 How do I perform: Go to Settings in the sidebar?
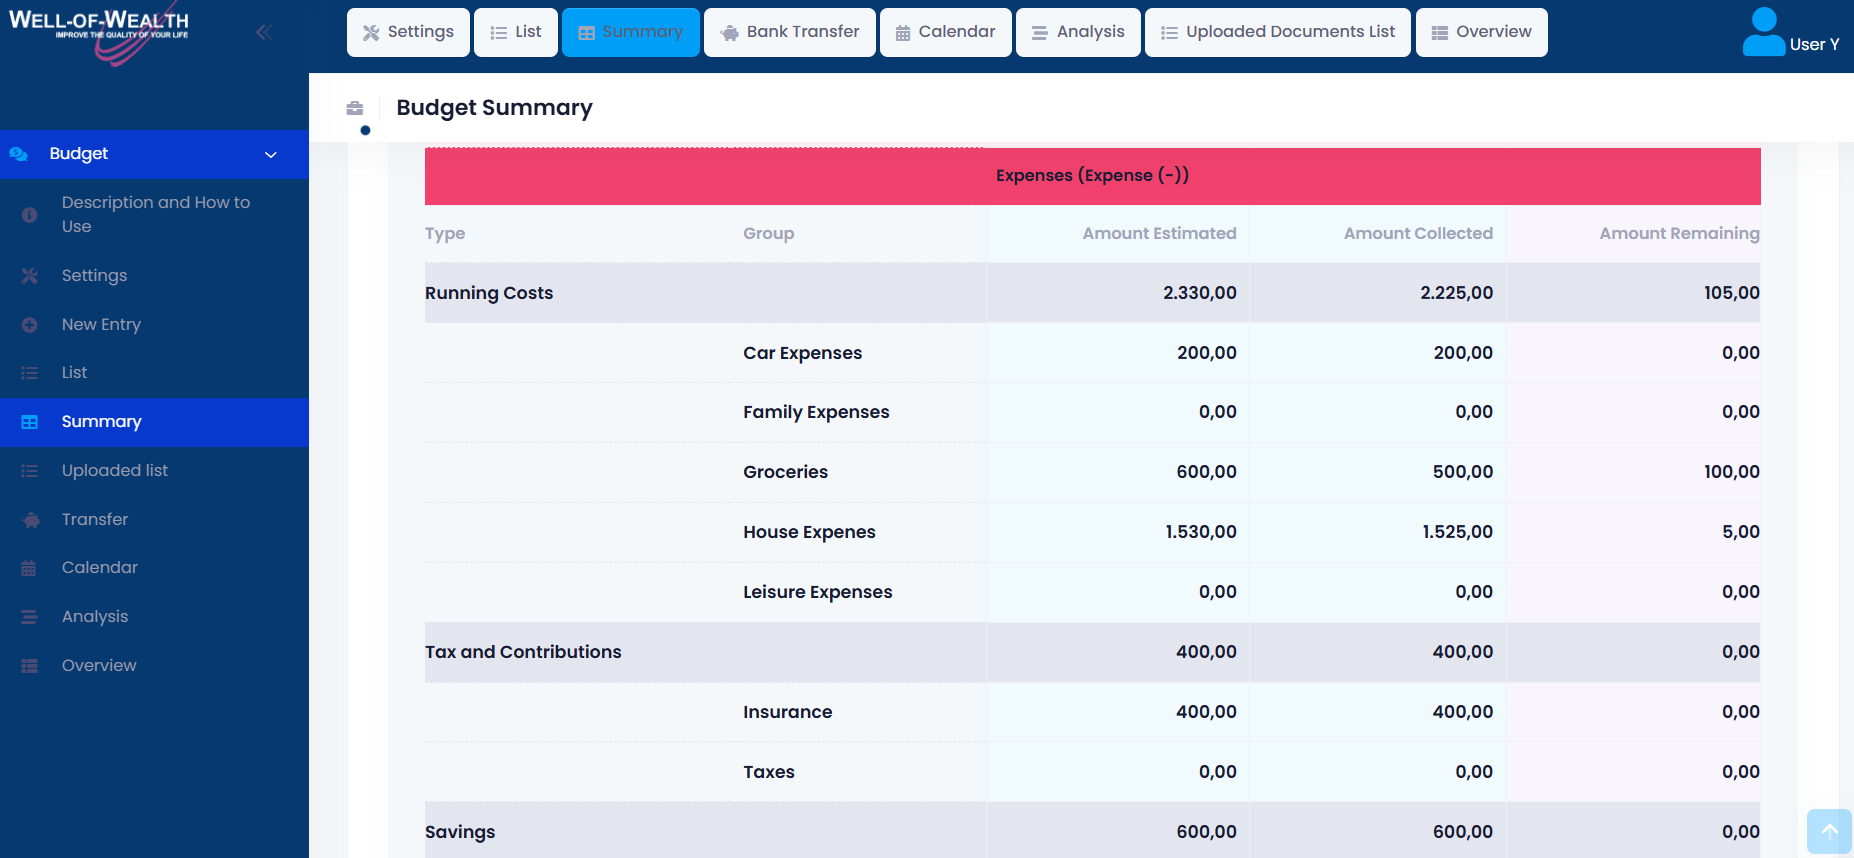(x=154, y=275)
